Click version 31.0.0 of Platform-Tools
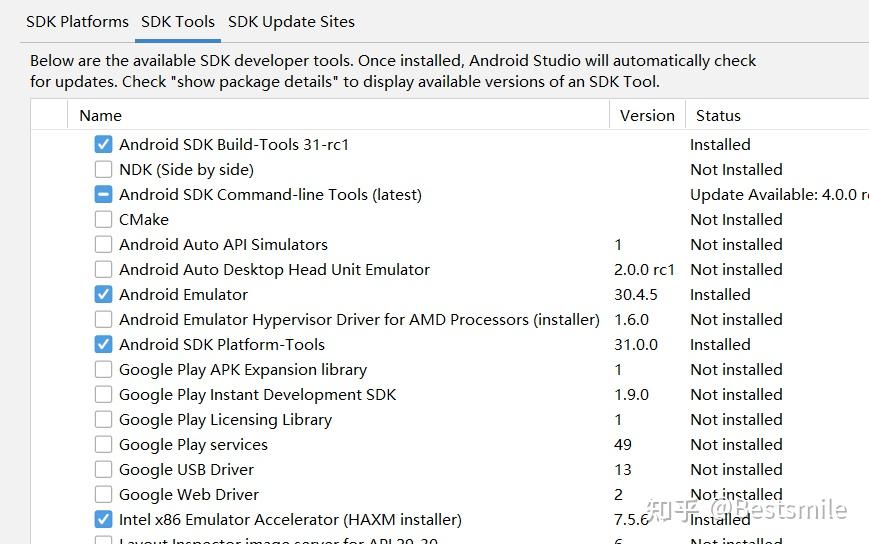 [x=636, y=345]
